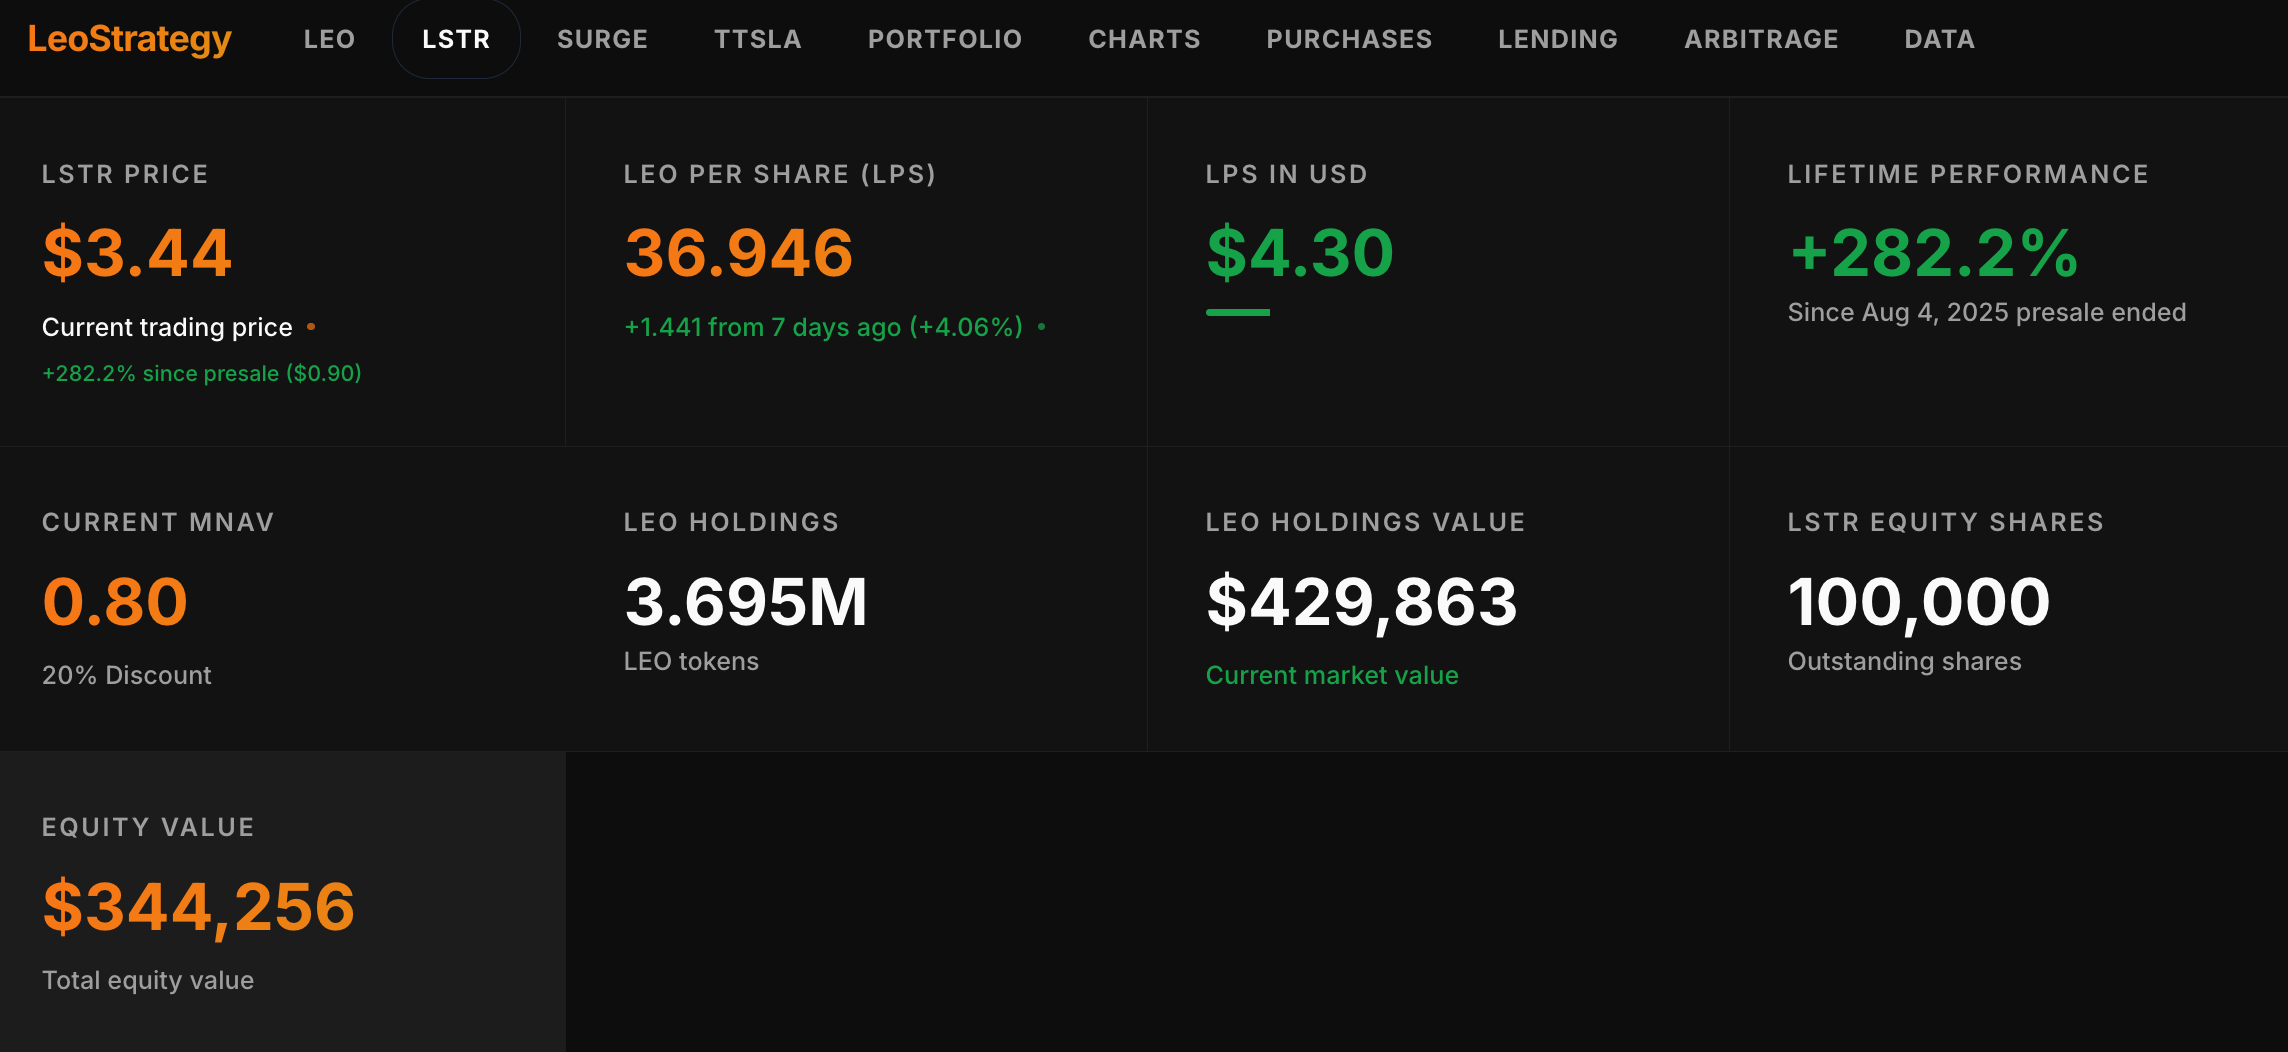Select the $3.44 LSTR price value

[x=137, y=253]
